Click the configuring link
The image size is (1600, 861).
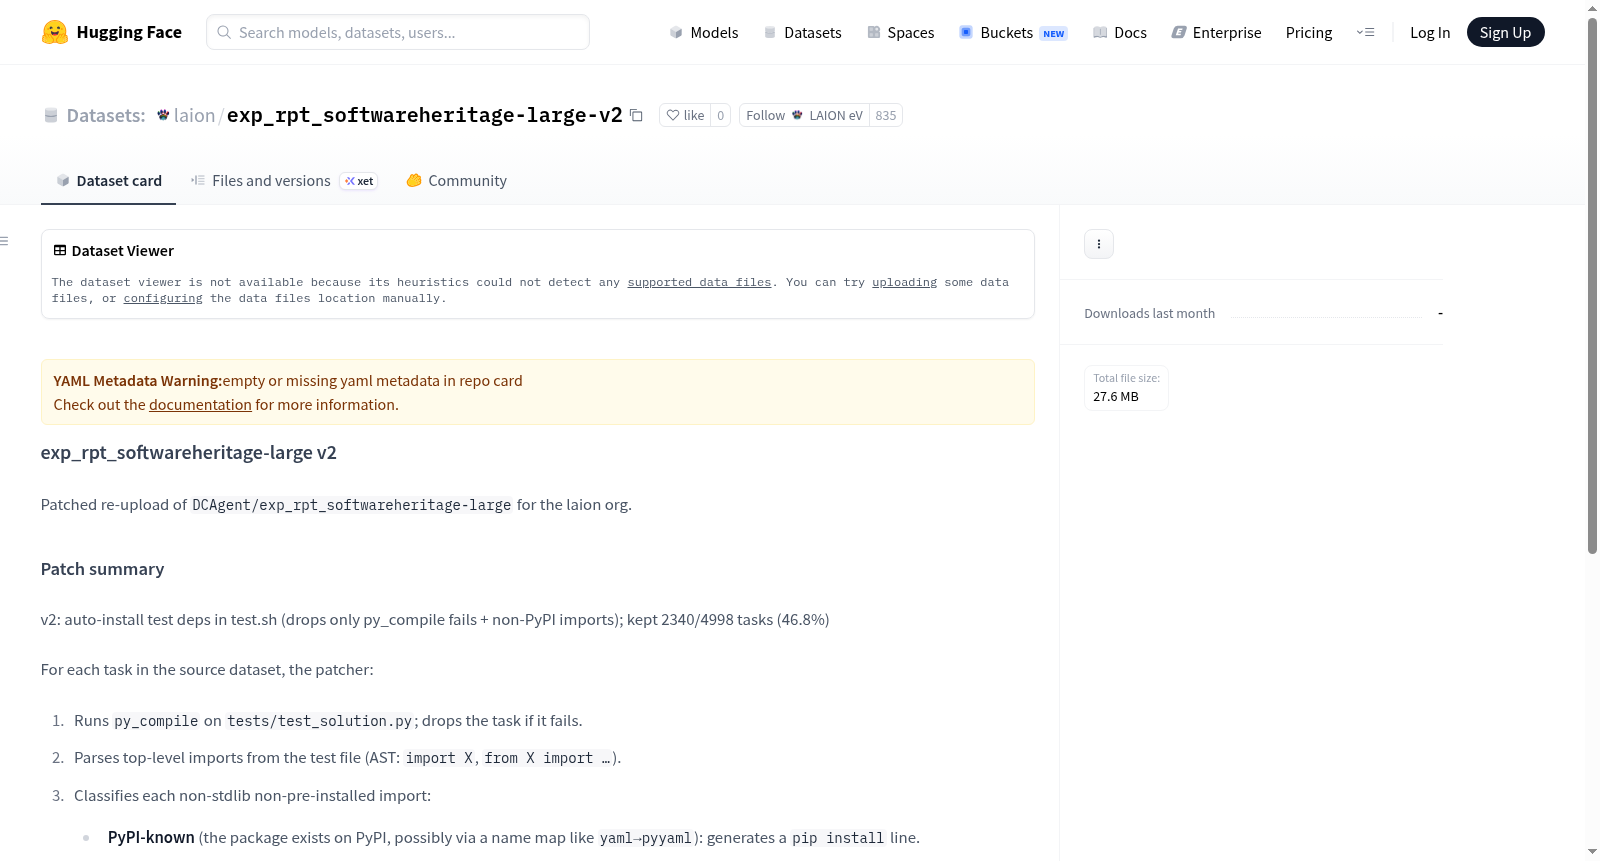pyautogui.click(x=163, y=298)
